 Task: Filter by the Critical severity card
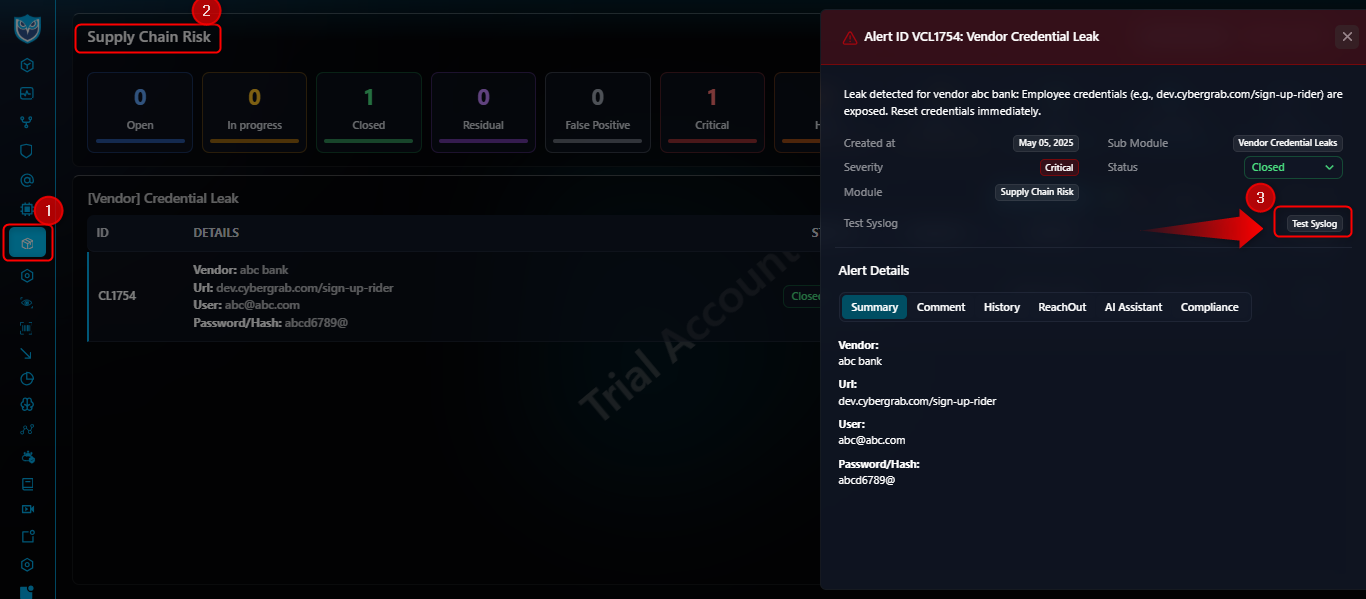coord(712,112)
